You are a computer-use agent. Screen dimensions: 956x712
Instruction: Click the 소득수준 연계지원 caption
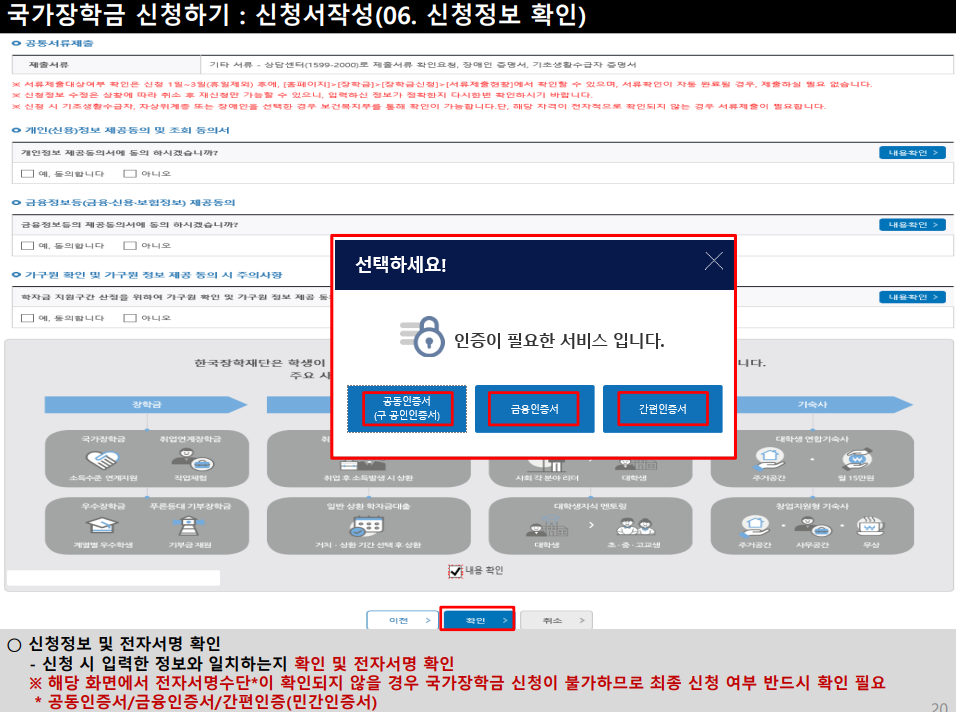(103, 478)
